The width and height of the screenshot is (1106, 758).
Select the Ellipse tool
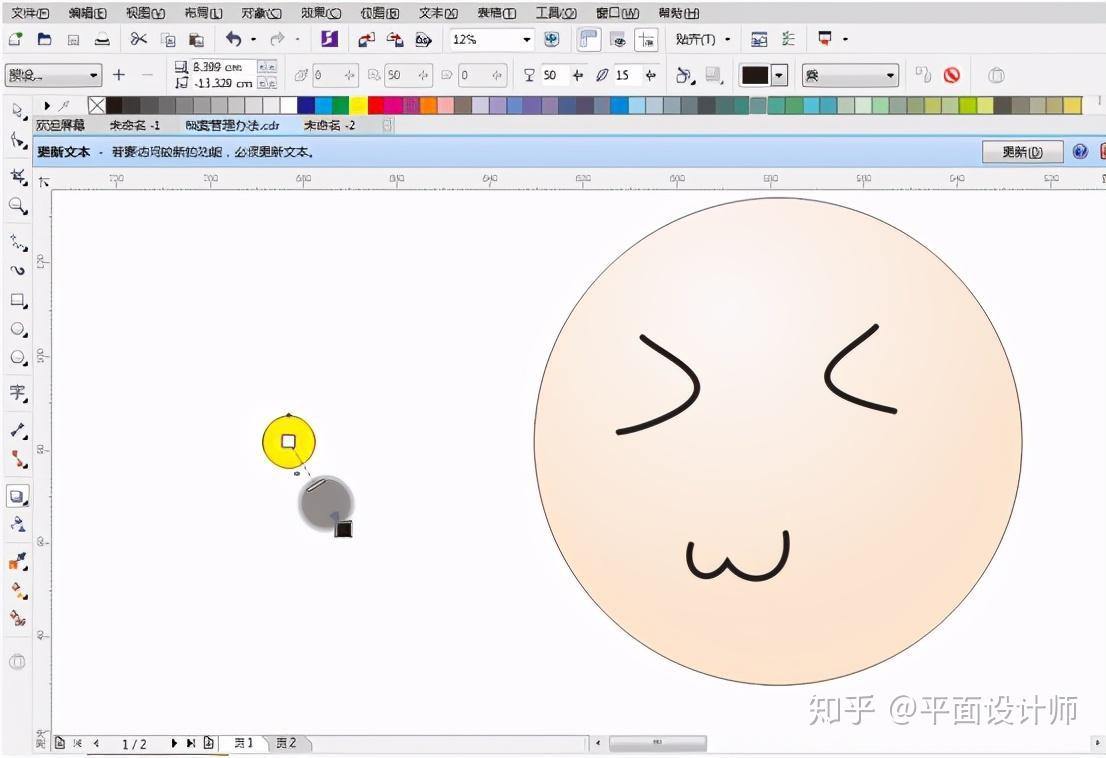pyautogui.click(x=16, y=330)
